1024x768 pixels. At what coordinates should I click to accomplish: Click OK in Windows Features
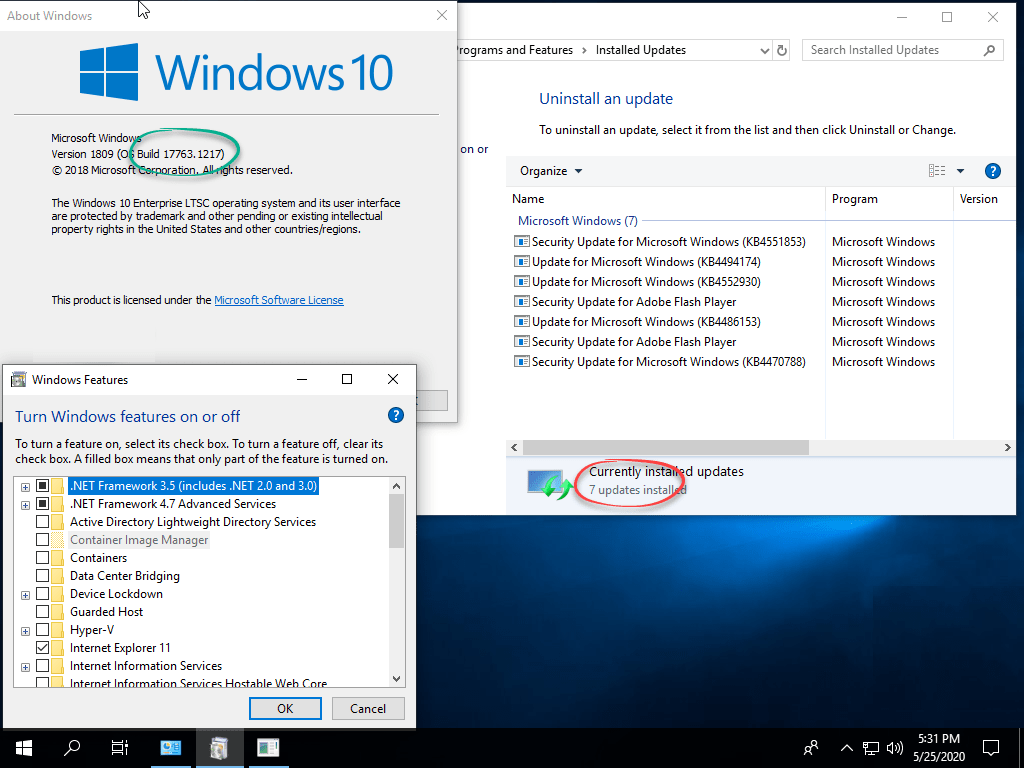point(285,709)
